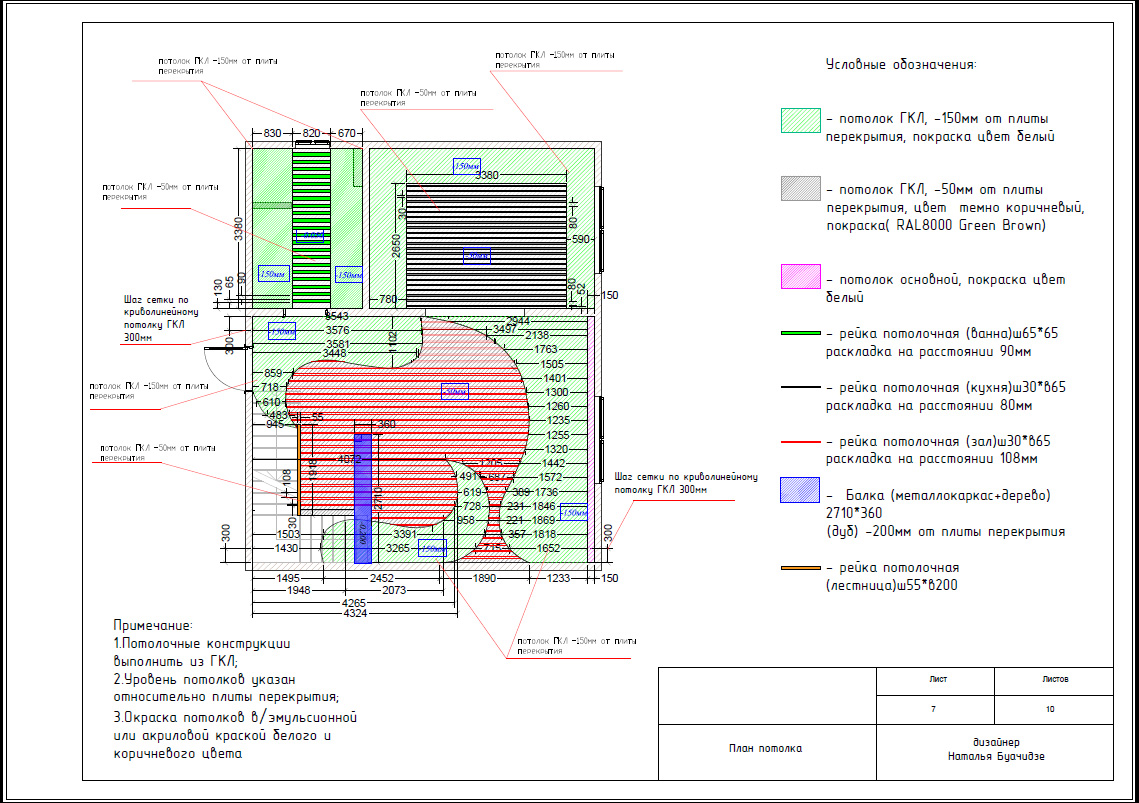1139x803 pixels.
Task: Pick the magenta hatched legend swatch
Action: click(800, 276)
